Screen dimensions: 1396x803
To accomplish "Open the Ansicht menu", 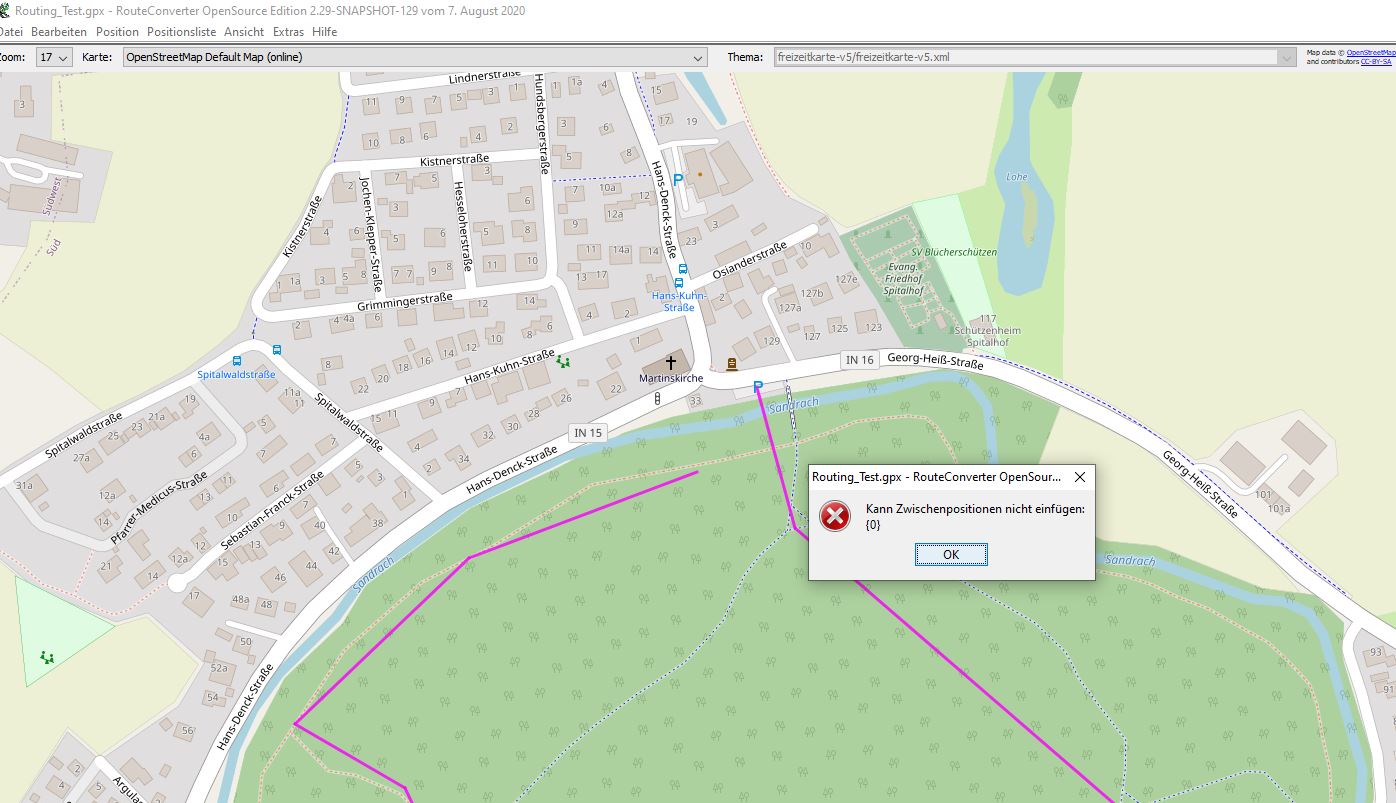I will (244, 32).
